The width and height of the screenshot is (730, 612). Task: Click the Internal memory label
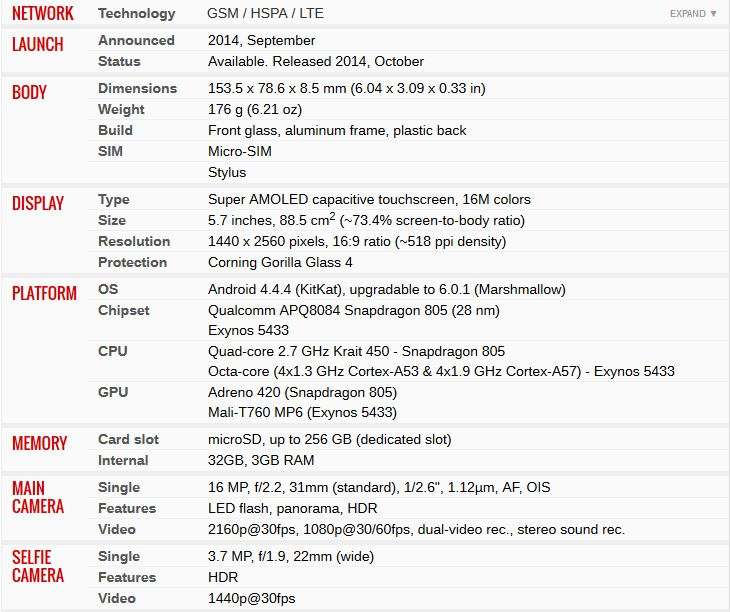123,460
